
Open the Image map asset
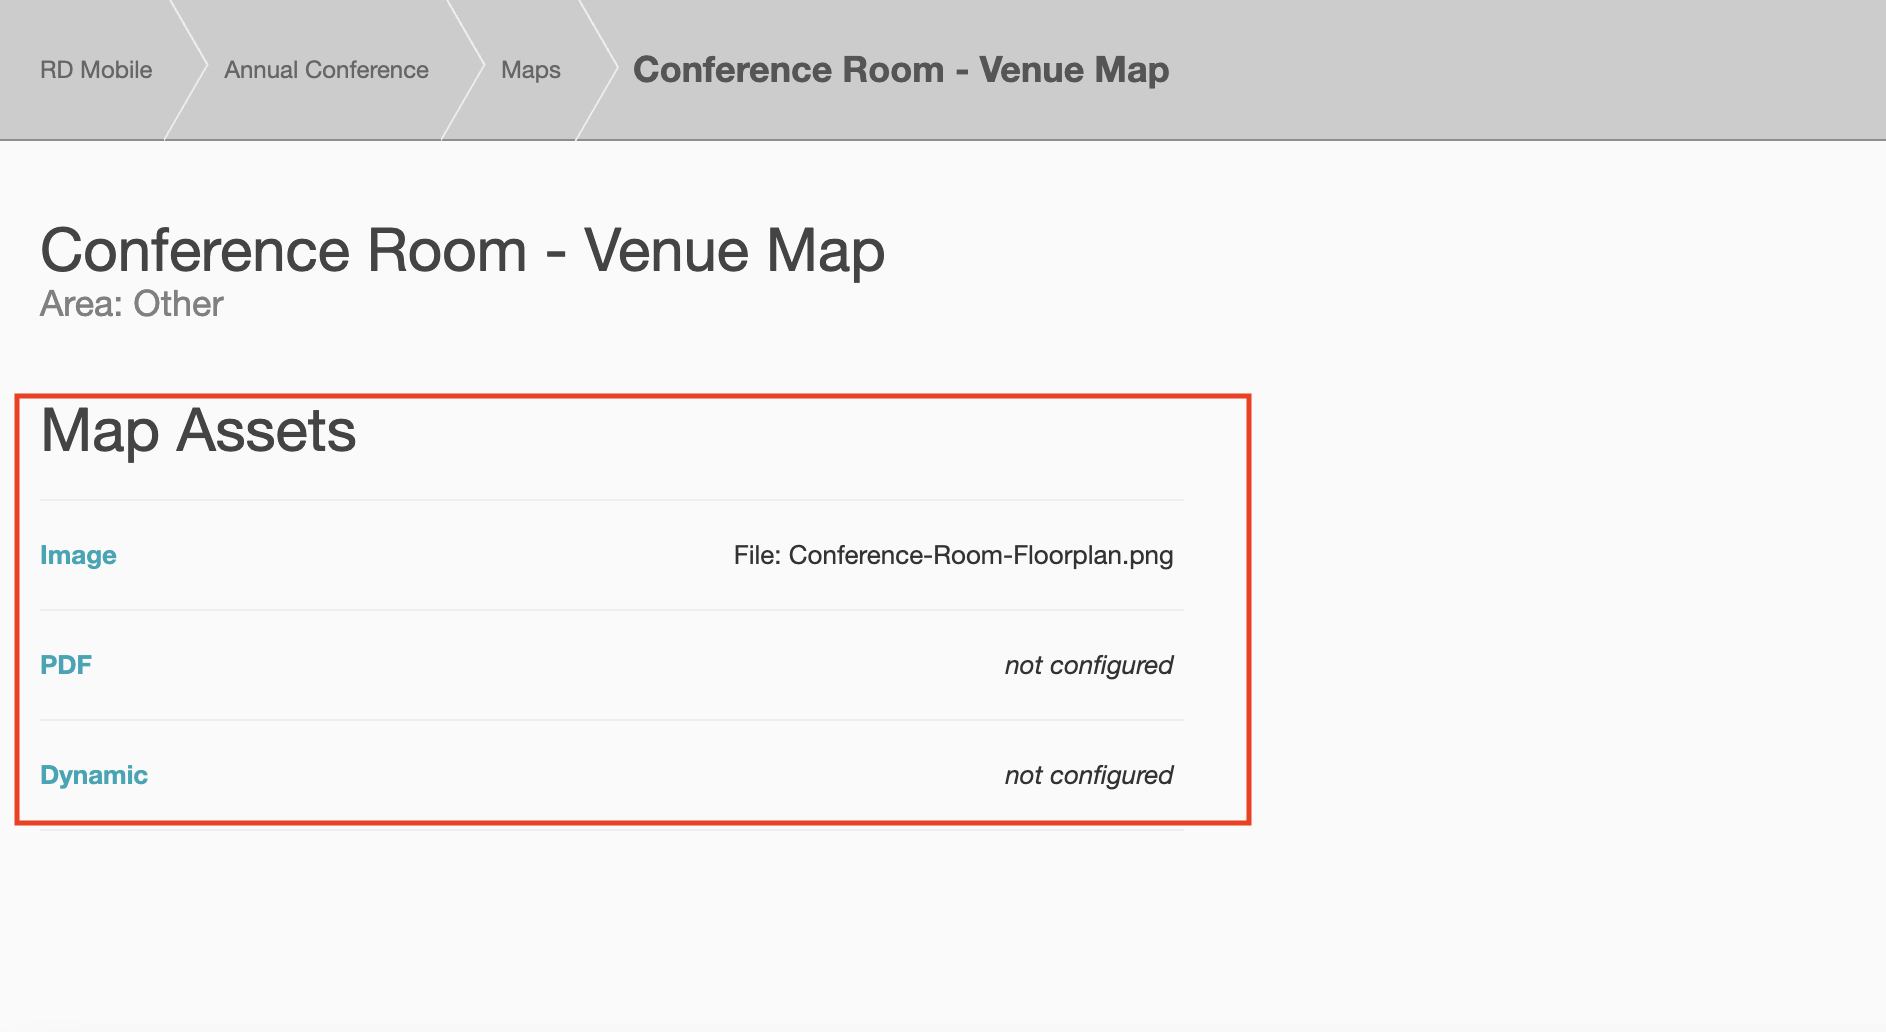pos(78,555)
